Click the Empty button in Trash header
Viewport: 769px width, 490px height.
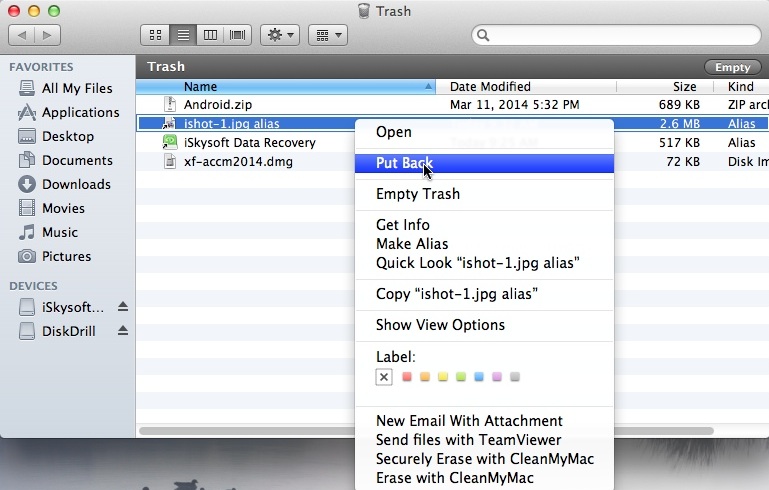(732, 67)
